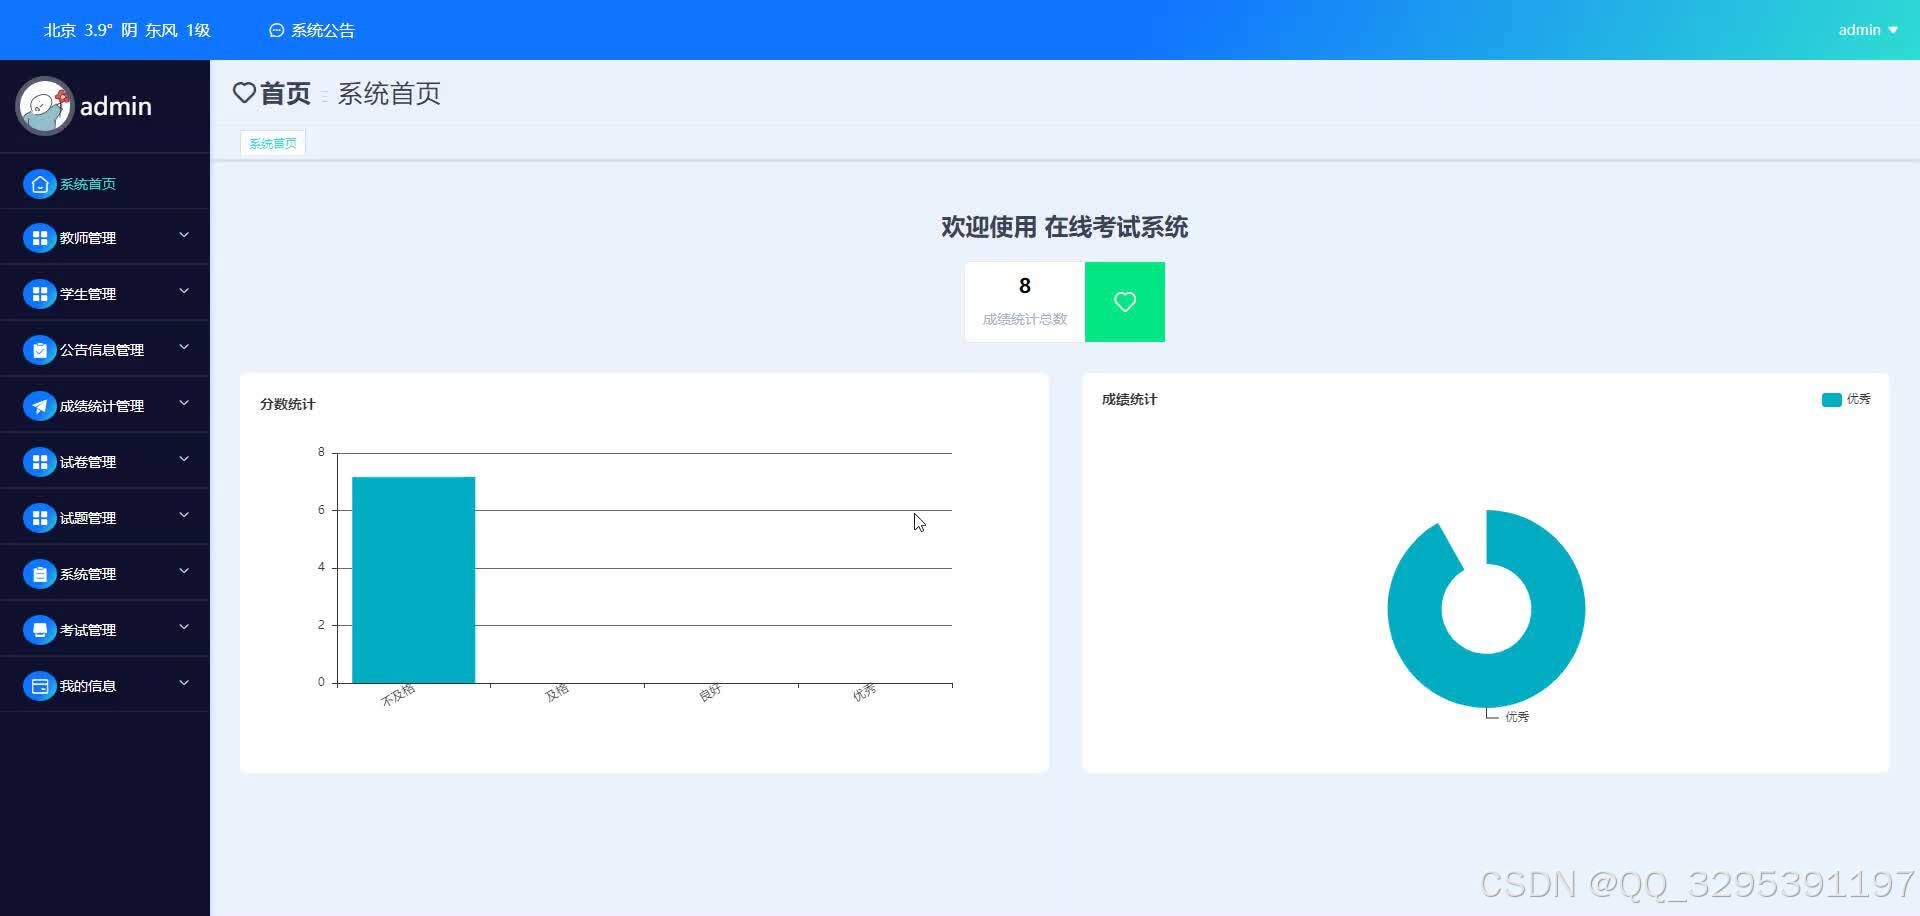1920x916 pixels.
Task: Click the 试卷管理 grid icon
Action: click(40, 461)
